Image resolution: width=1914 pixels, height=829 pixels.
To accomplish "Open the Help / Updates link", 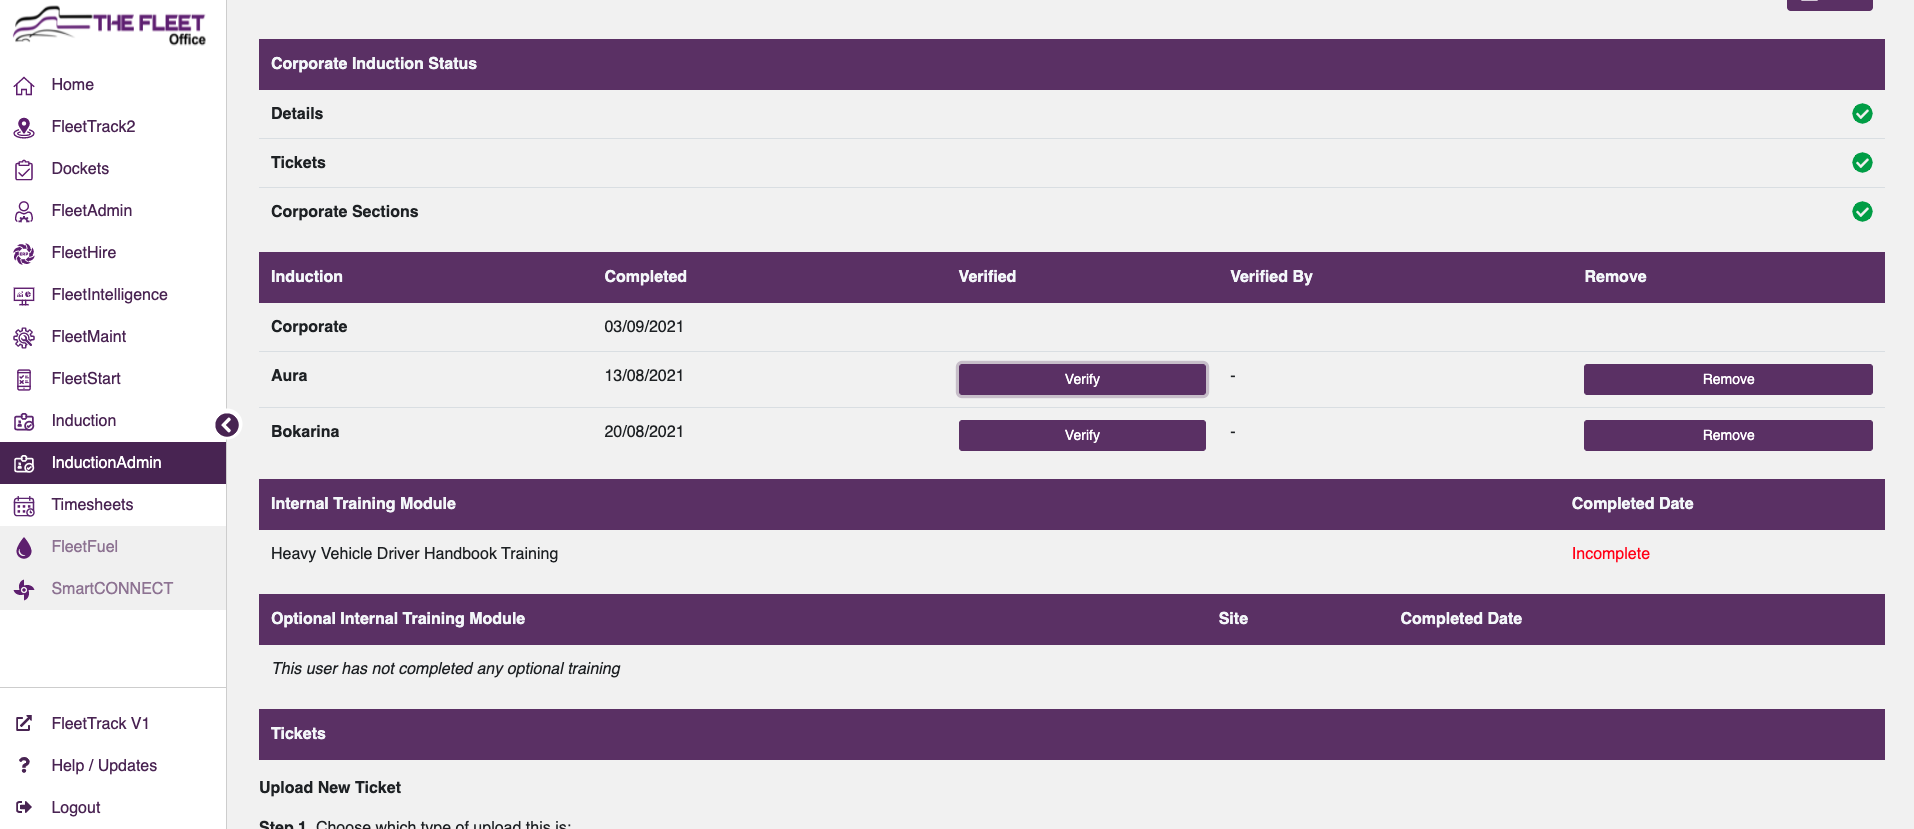I will click(113, 765).
